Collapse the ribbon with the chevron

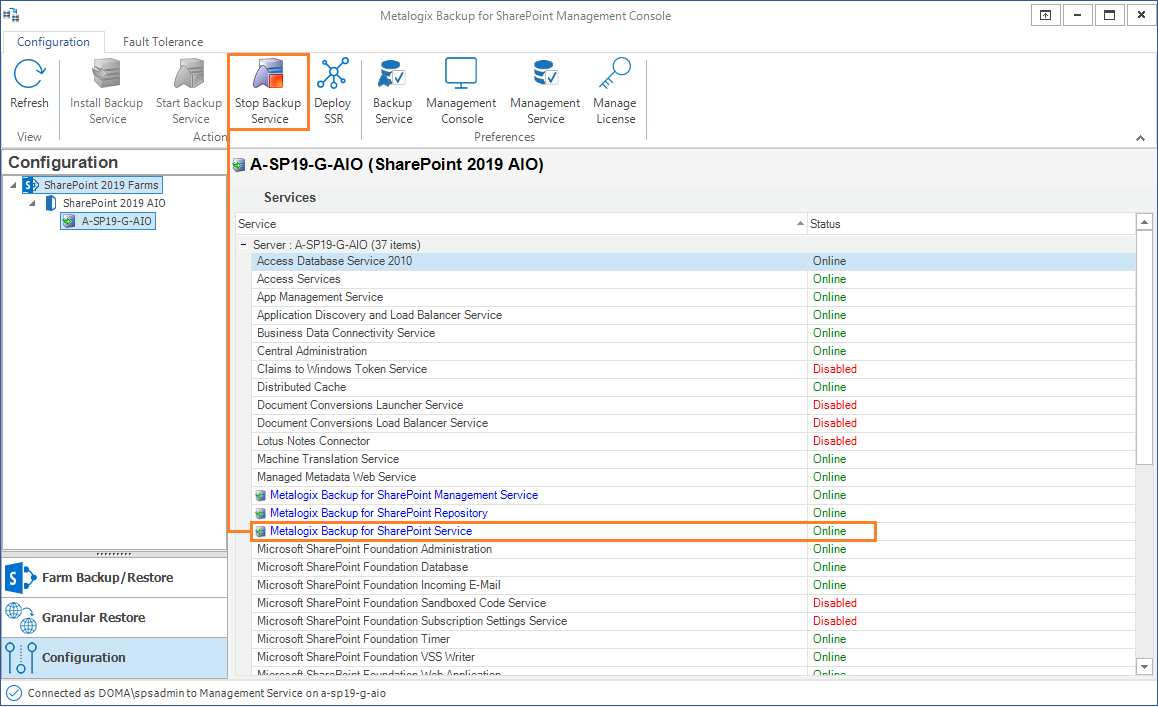[1140, 138]
